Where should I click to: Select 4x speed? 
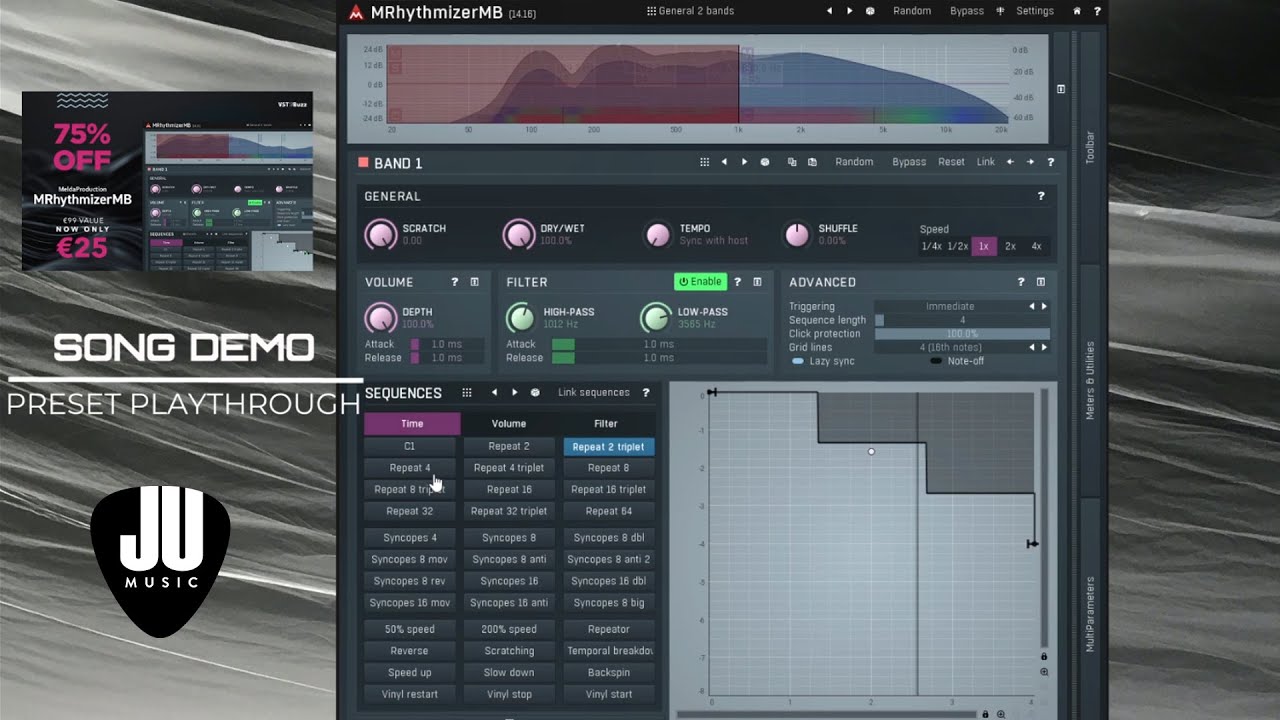point(1036,246)
